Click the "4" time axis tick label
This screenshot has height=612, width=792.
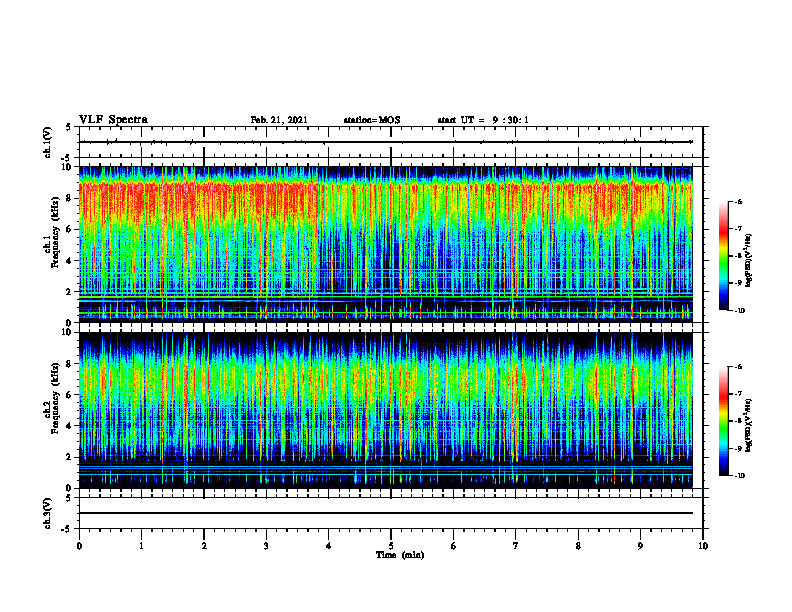coord(329,546)
